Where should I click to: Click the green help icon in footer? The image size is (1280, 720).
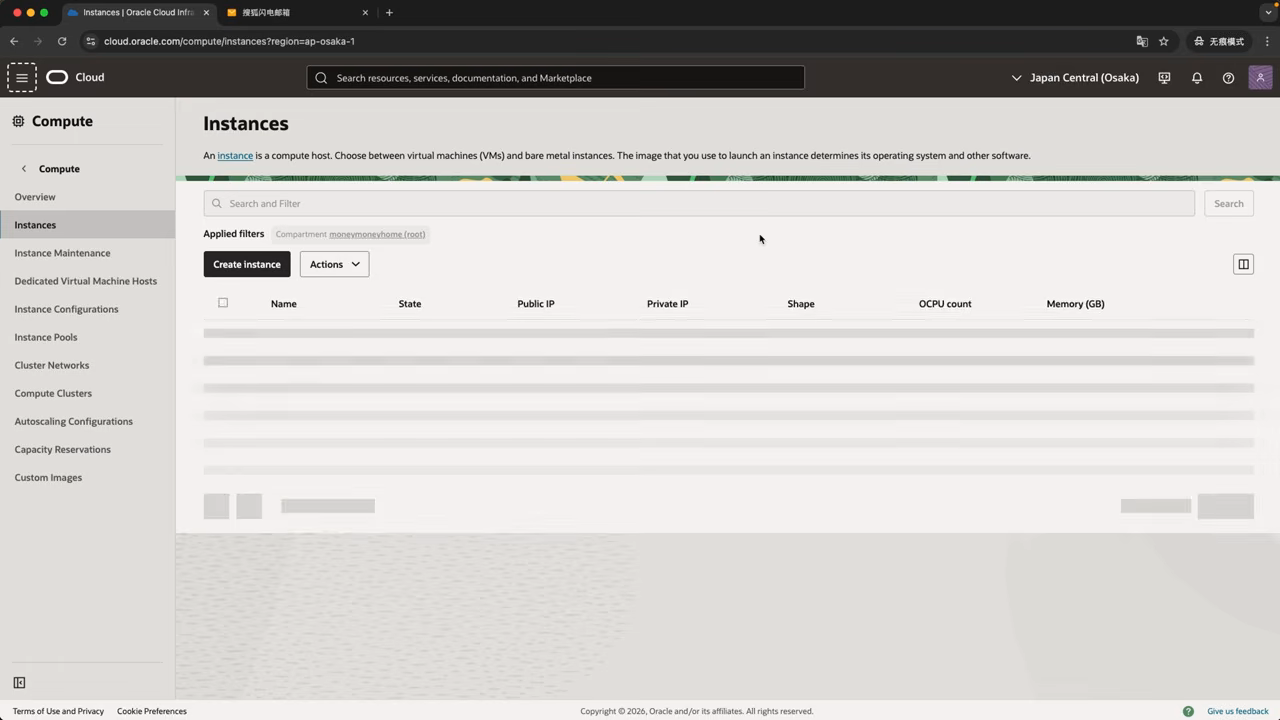tap(1188, 711)
